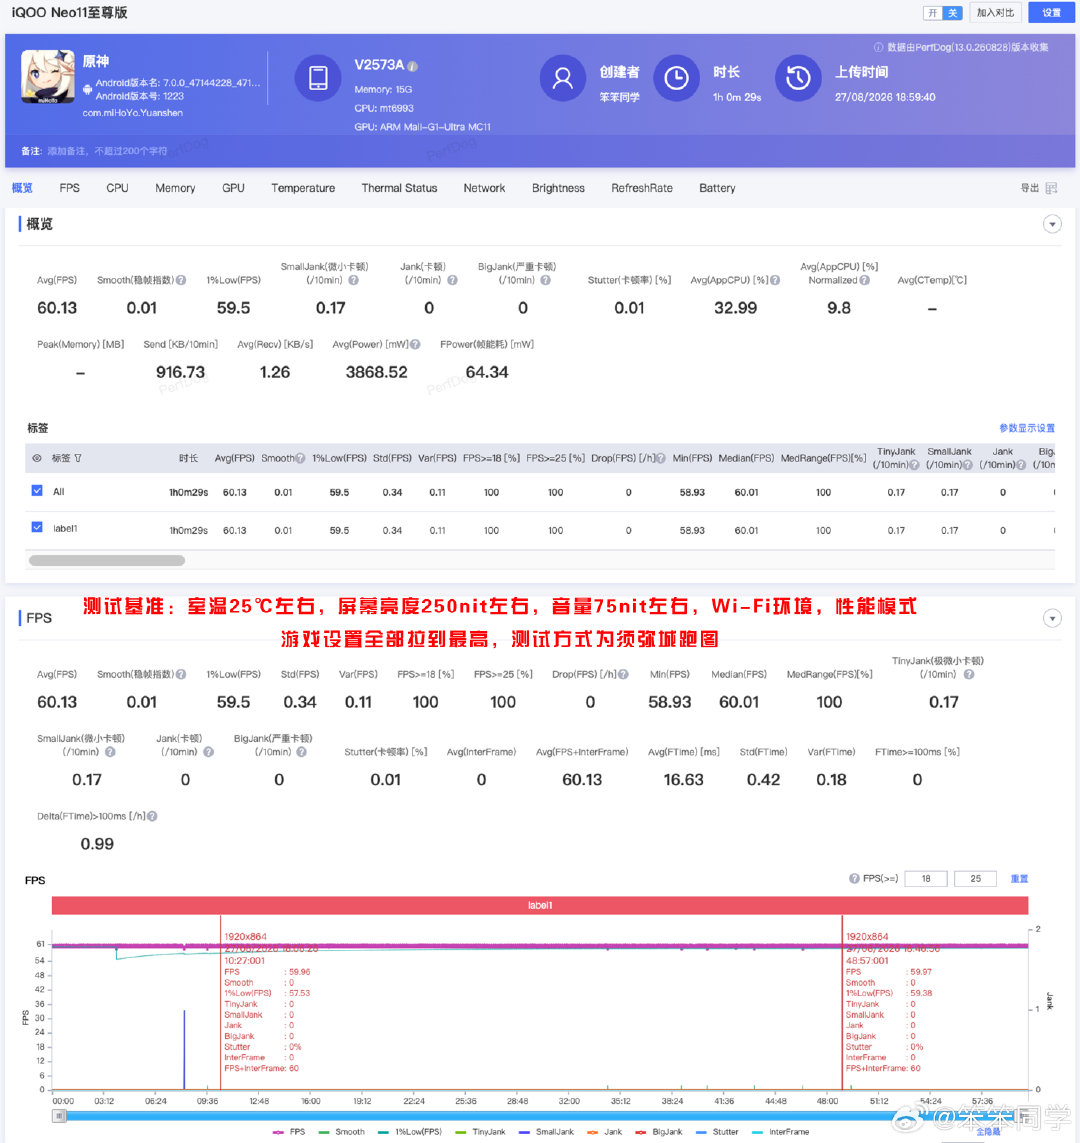Open Avg(AppCPU) Normalized help icon
The width and height of the screenshot is (1080, 1143).
[x=864, y=280]
